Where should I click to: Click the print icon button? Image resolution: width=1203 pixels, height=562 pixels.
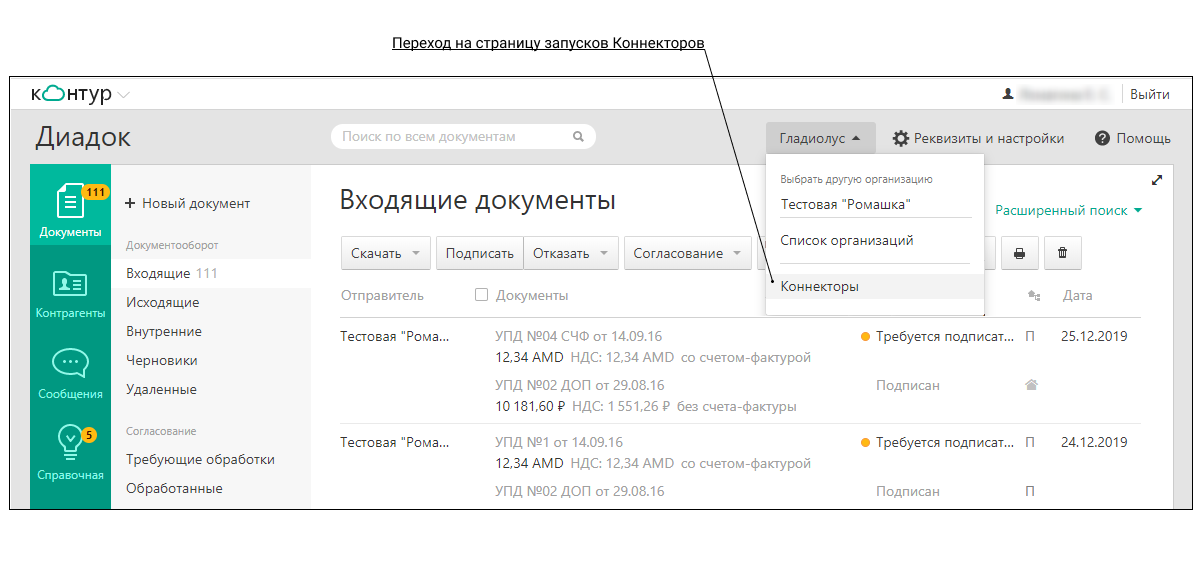tap(1019, 254)
